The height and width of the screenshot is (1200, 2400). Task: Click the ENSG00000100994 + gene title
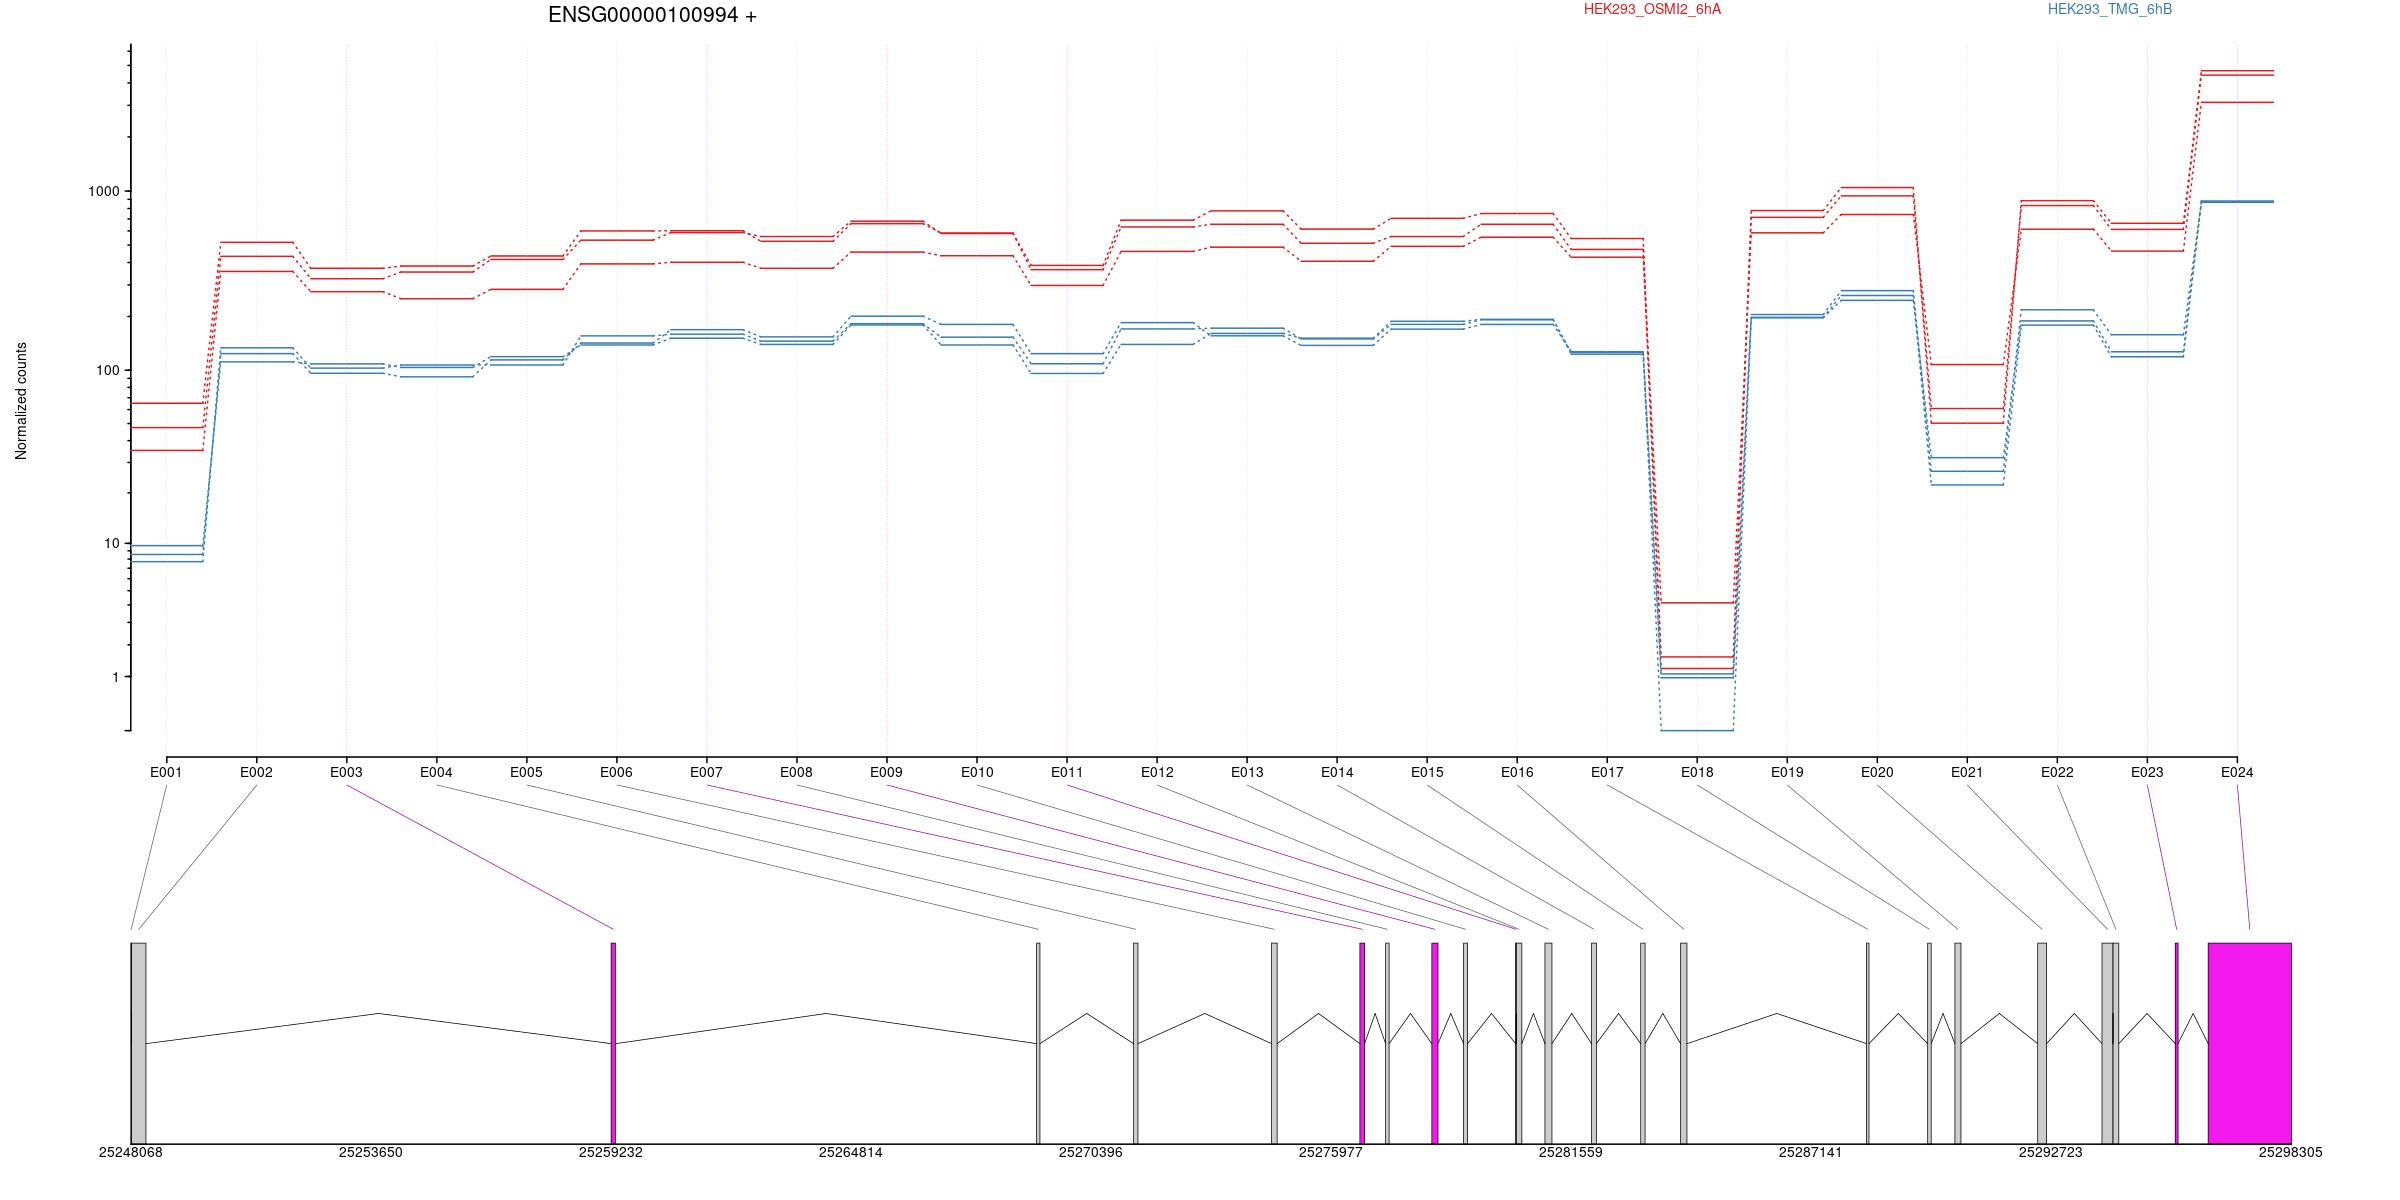[x=652, y=15]
